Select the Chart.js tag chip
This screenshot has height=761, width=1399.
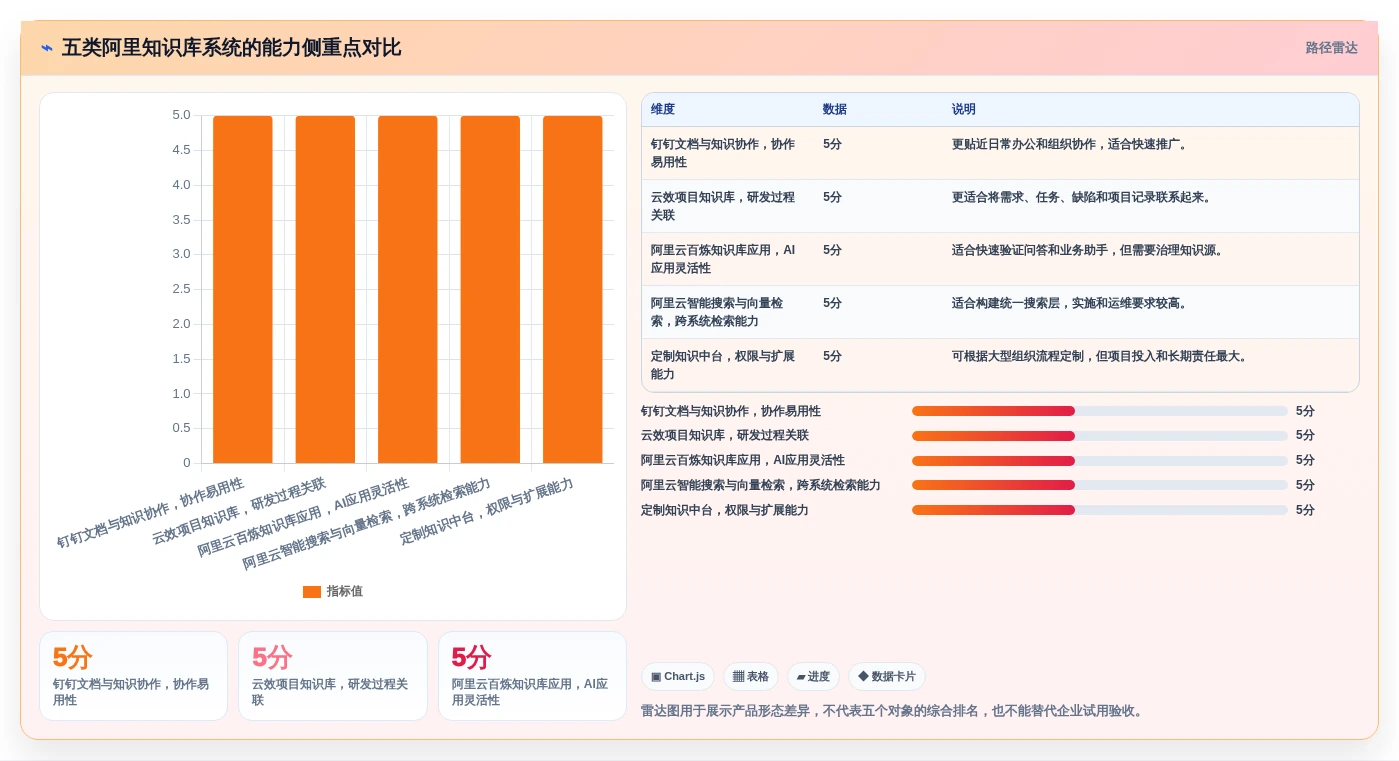tap(678, 677)
